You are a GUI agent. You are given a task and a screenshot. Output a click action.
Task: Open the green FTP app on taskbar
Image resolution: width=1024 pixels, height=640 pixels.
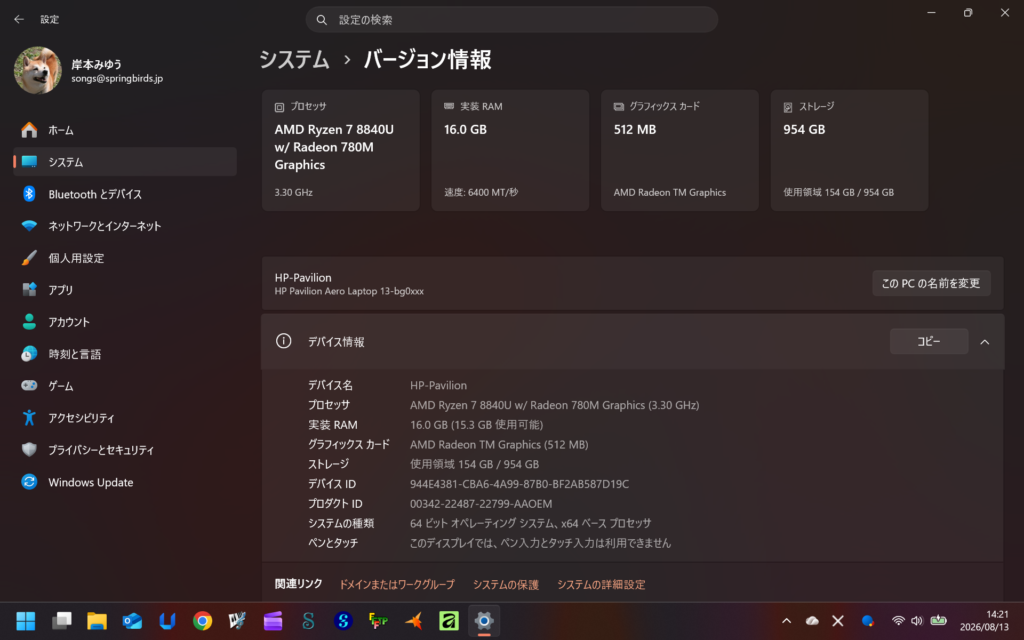[x=378, y=621]
